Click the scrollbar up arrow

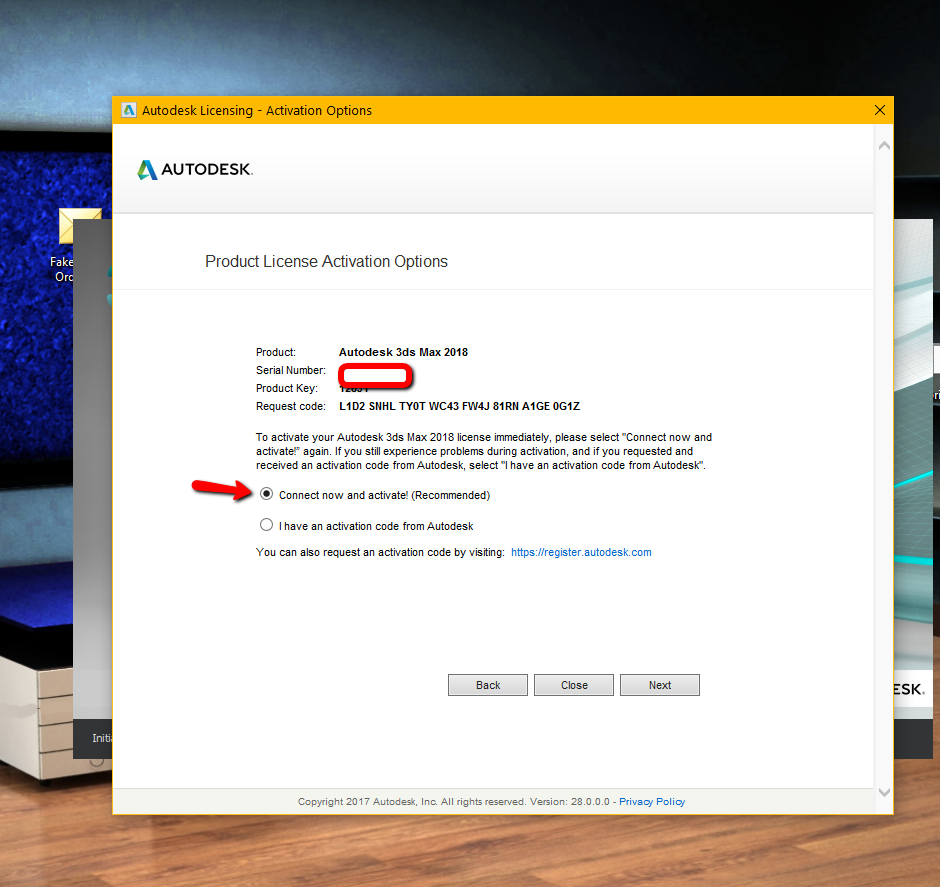tap(884, 146)
